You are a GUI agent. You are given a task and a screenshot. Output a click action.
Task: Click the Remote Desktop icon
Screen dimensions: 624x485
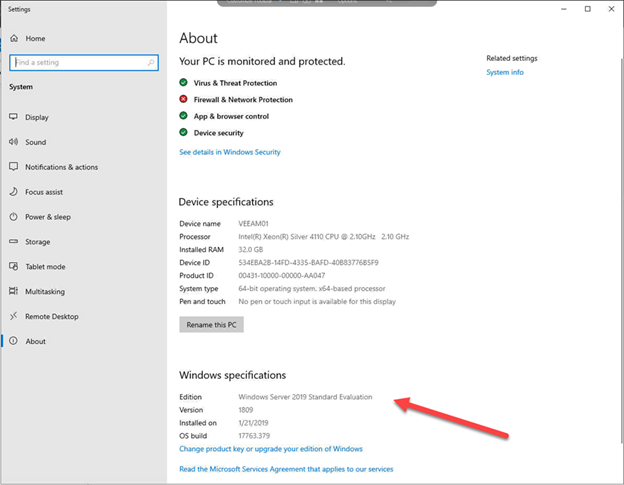(x=14, y=316)
